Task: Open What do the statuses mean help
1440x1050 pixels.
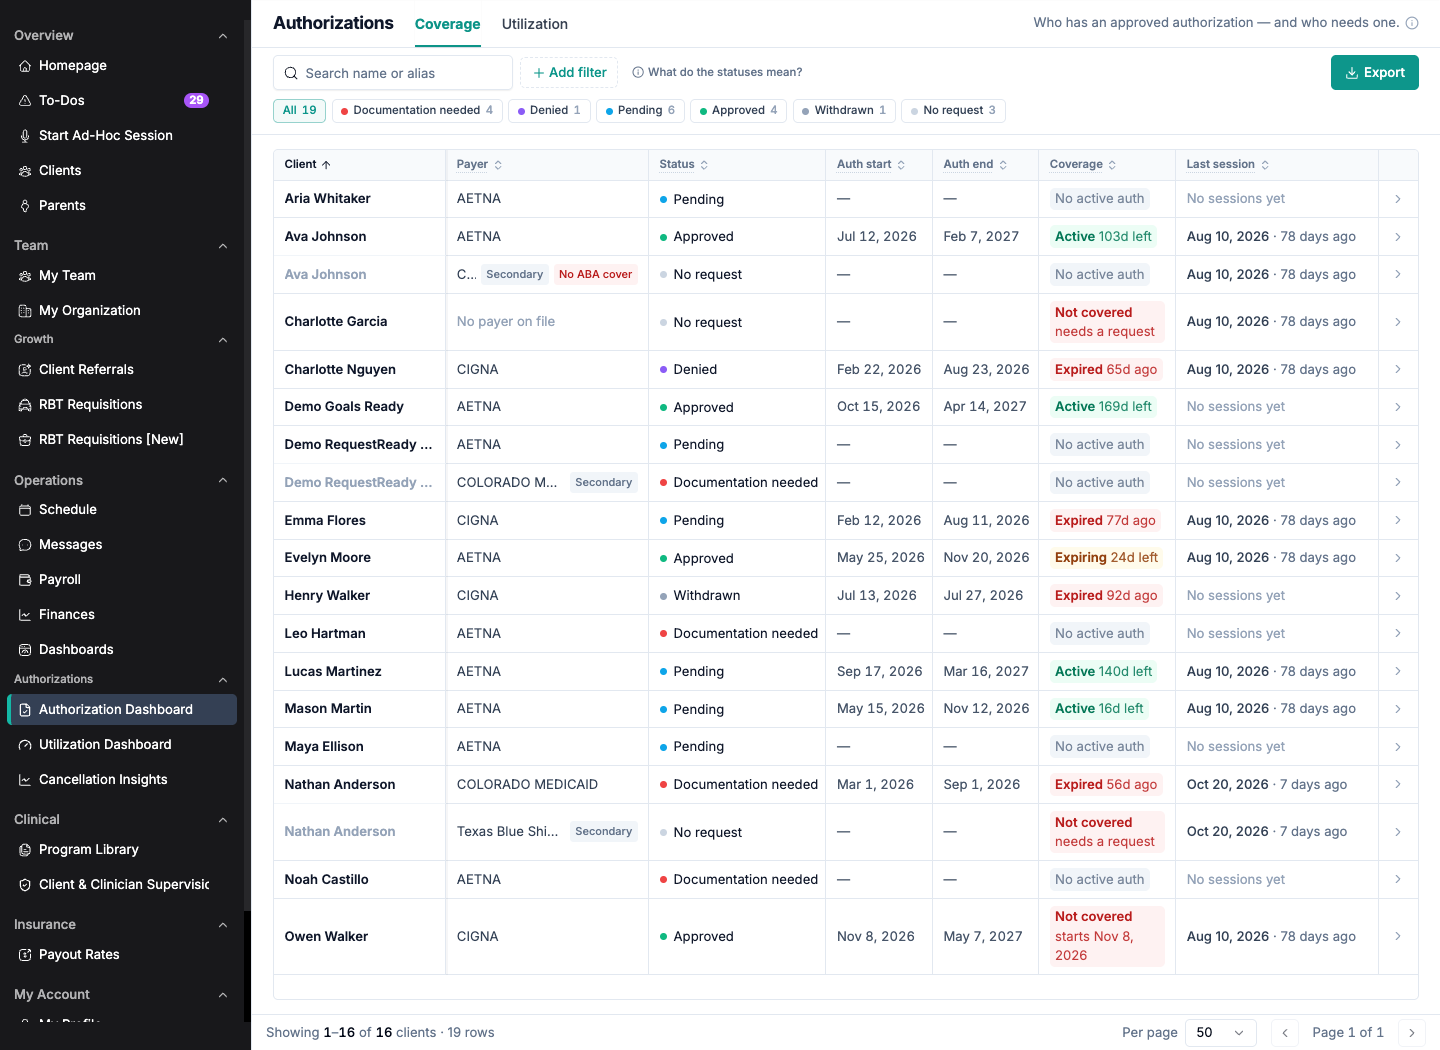Action: tap(717, 72)
